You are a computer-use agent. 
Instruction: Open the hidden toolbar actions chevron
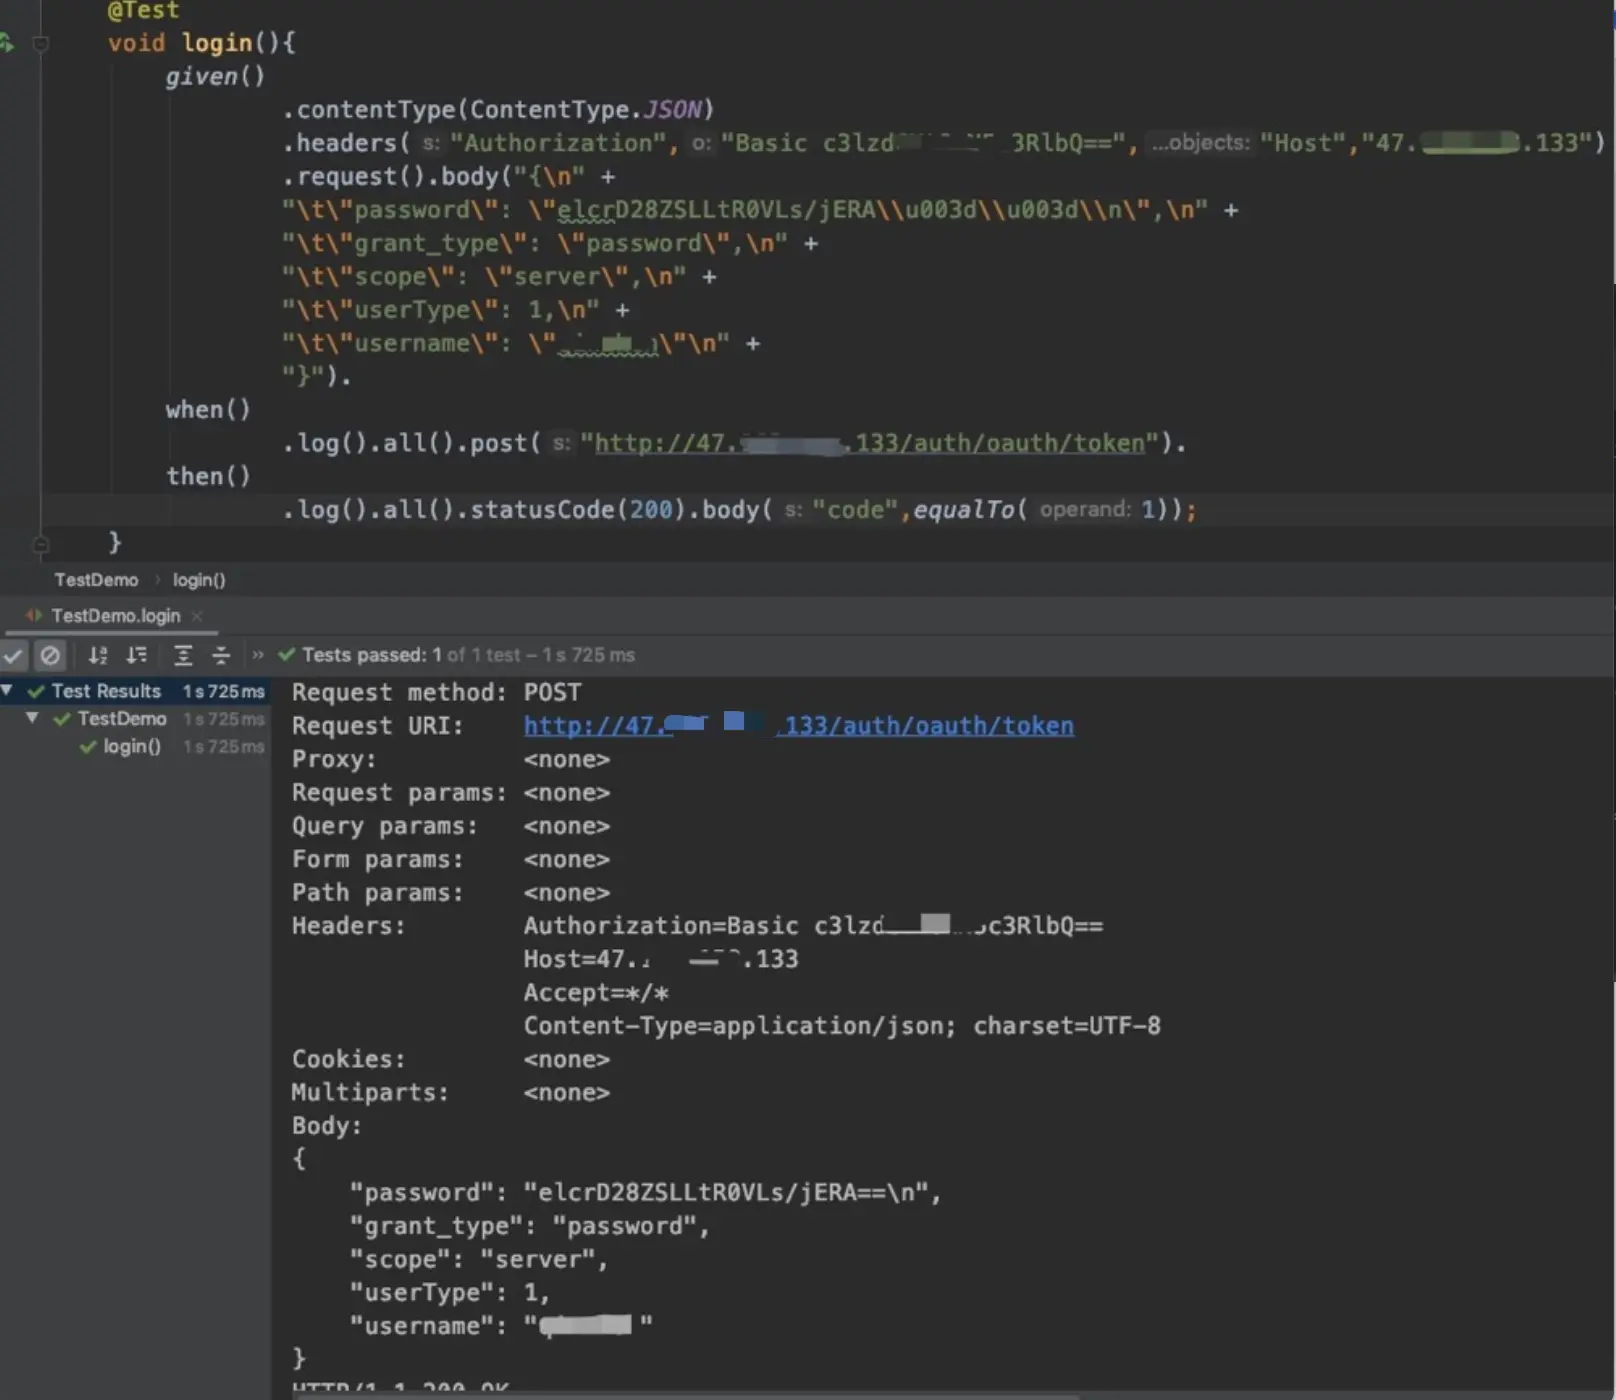(x=258, y=655)
